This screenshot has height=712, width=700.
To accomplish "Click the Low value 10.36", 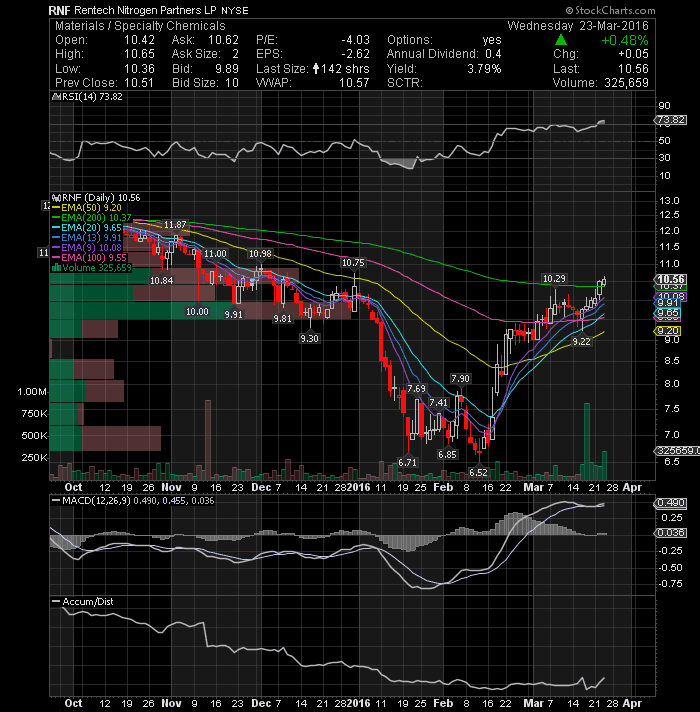I will [139, 69].
